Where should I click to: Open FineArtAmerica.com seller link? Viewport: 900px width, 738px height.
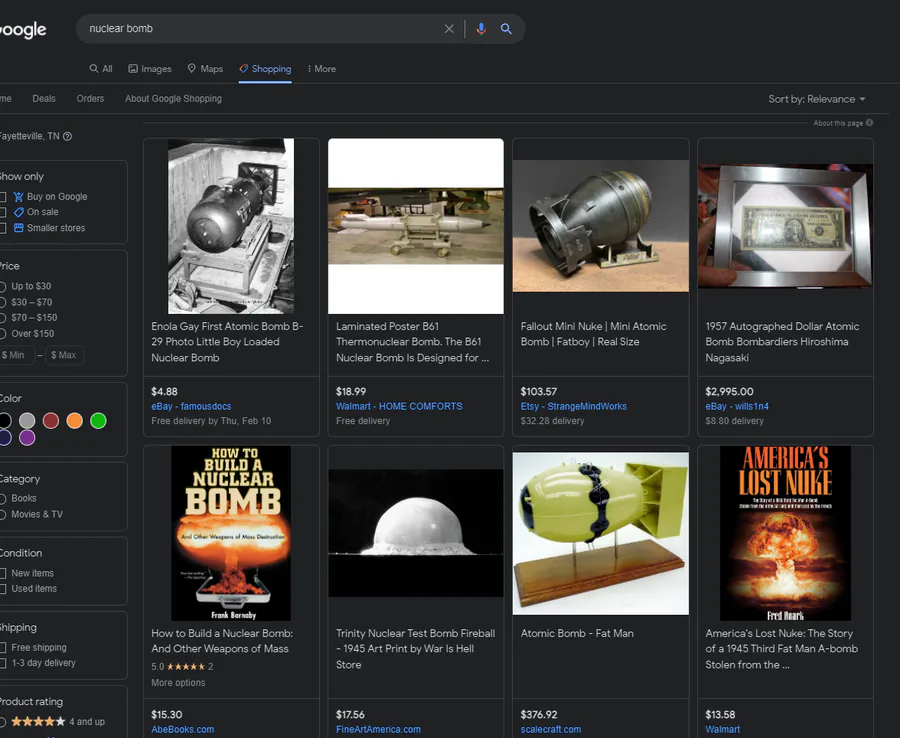378,729
